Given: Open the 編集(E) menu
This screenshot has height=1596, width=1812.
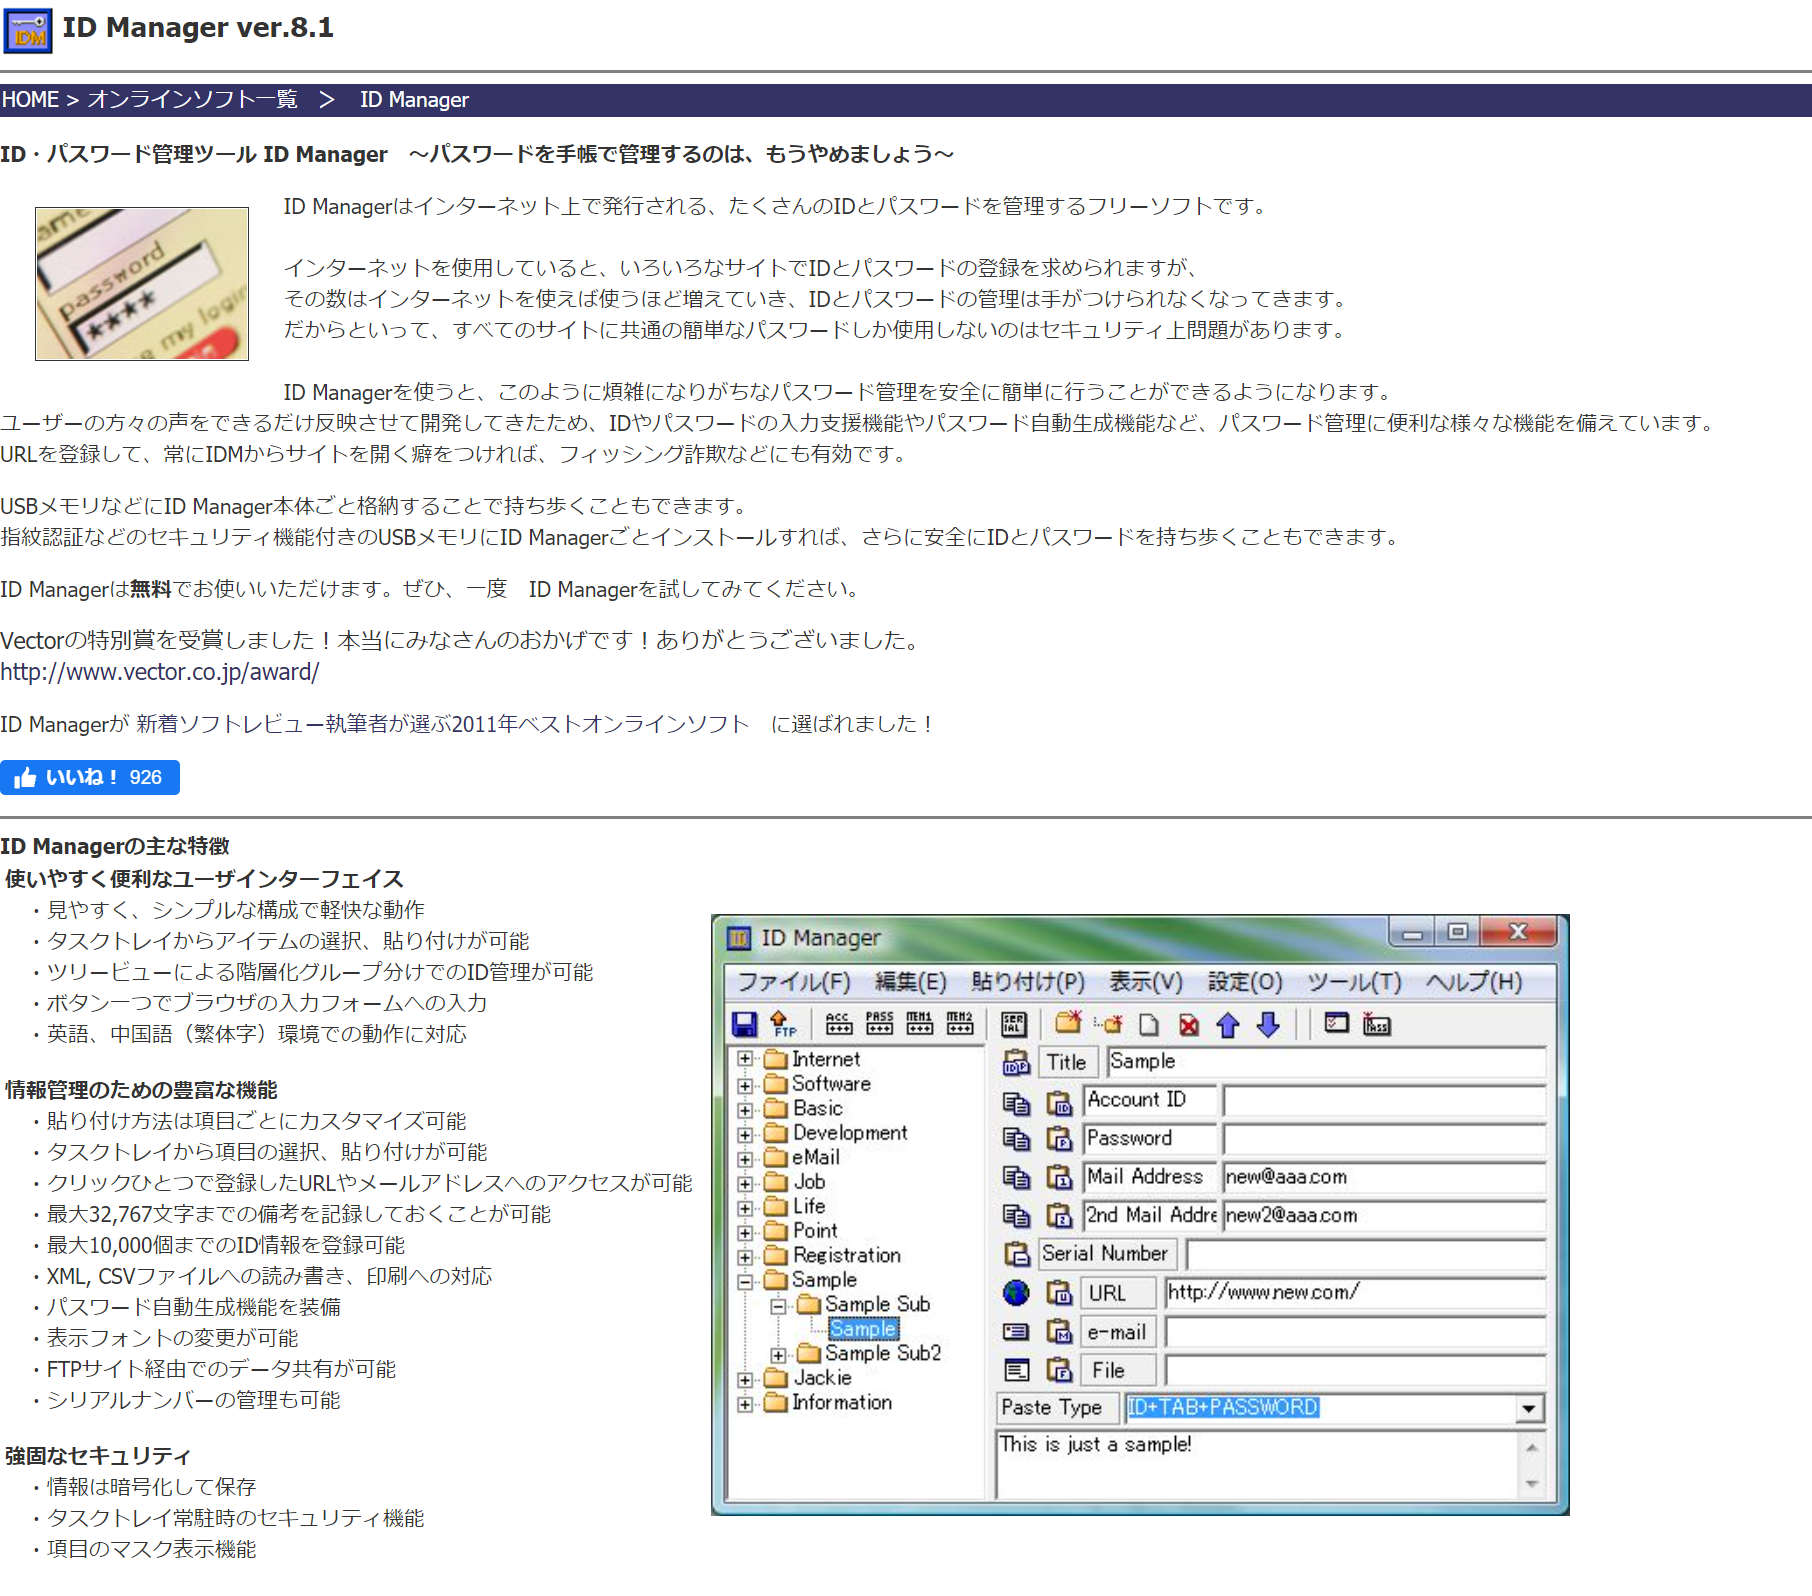Looking at the screenshot, I should coord(910,982).
